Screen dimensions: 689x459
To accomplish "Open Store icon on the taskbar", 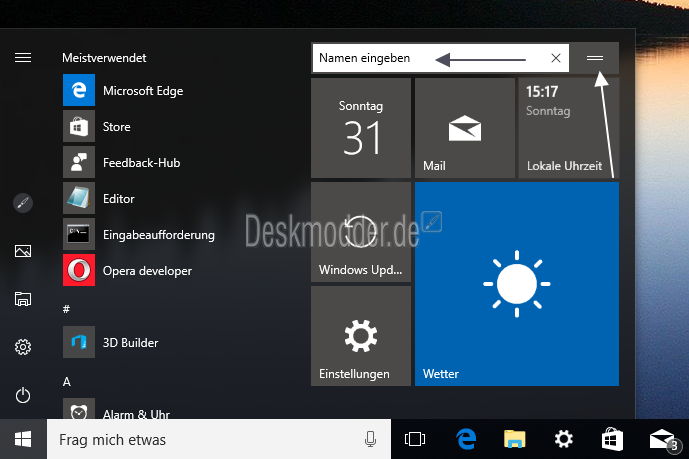I will pyautogui.click(x=613, y=439).
